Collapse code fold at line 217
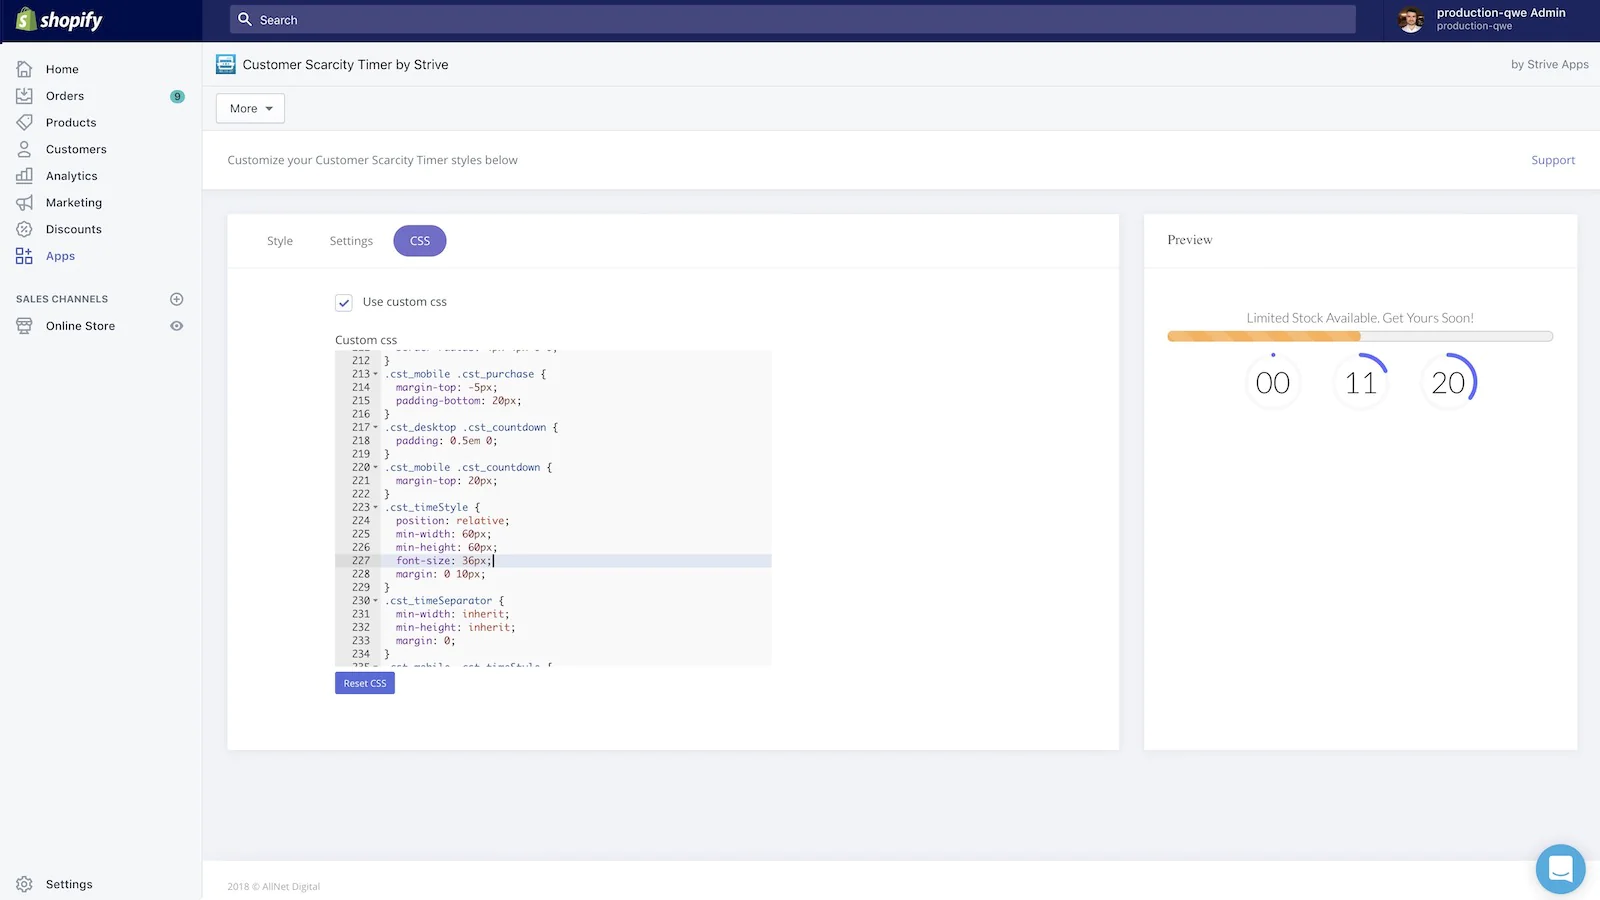 point(376,427)
